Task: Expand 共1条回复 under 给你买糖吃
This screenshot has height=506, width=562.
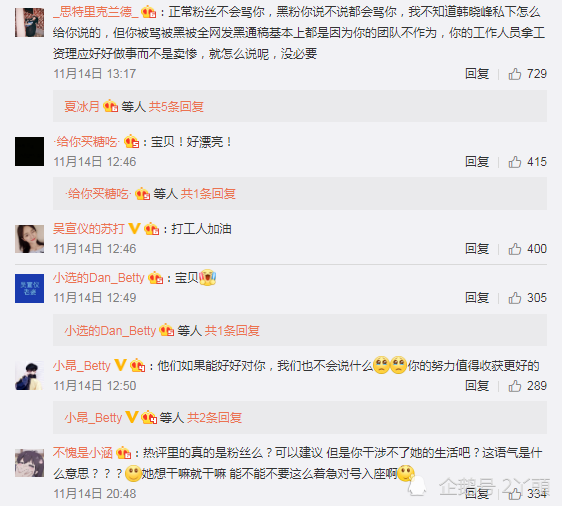Action: 208,194
